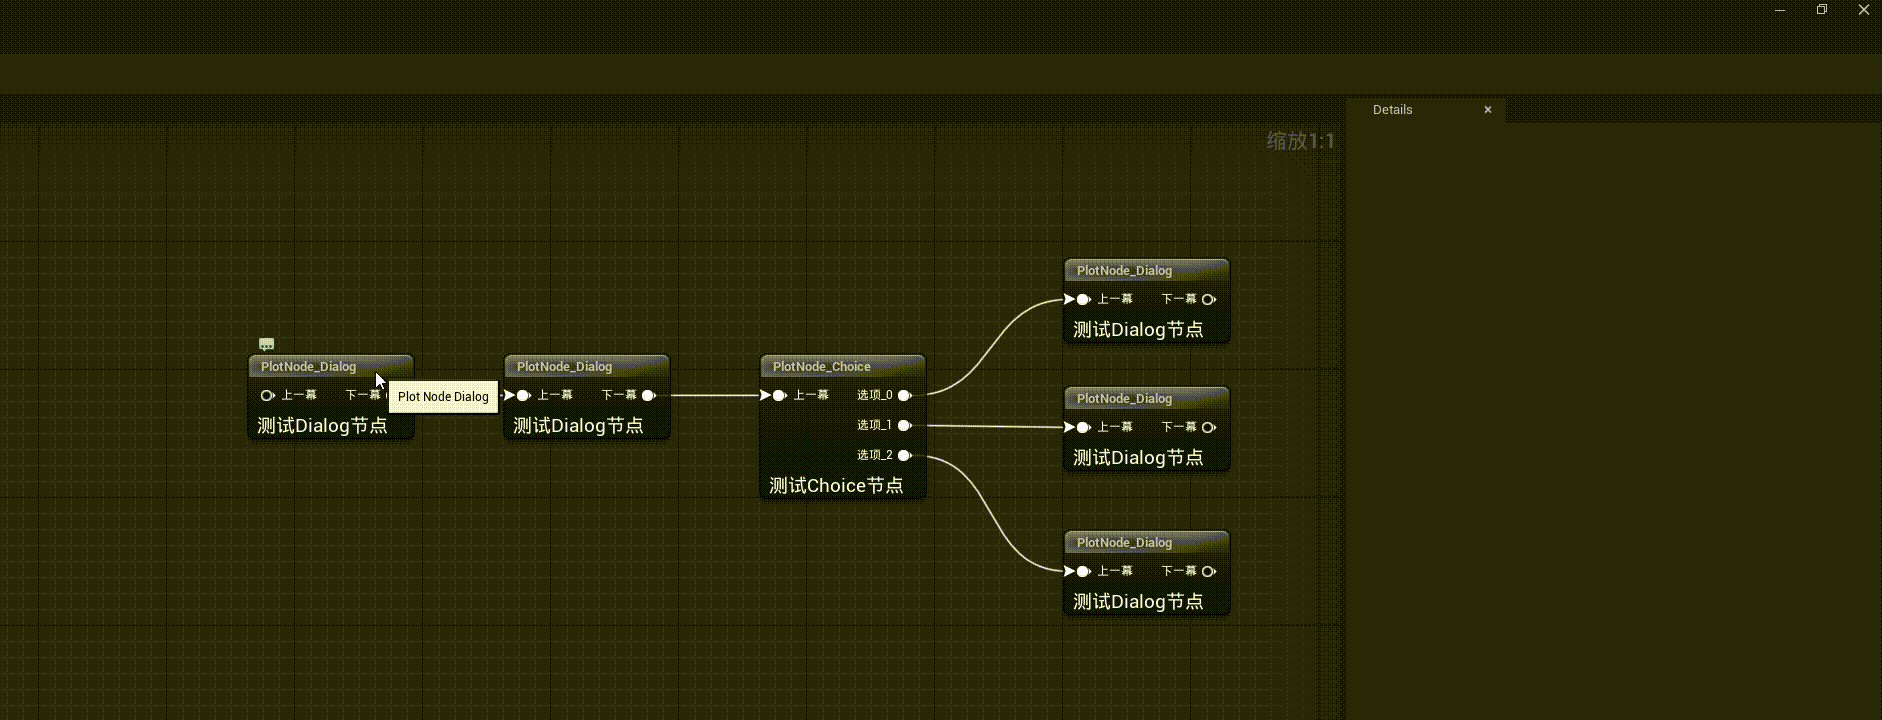1882x720 pixels.
Task: Click the 选项_0 output pin on Choice node
Action: pyautogui.click(x=904, y=395)
